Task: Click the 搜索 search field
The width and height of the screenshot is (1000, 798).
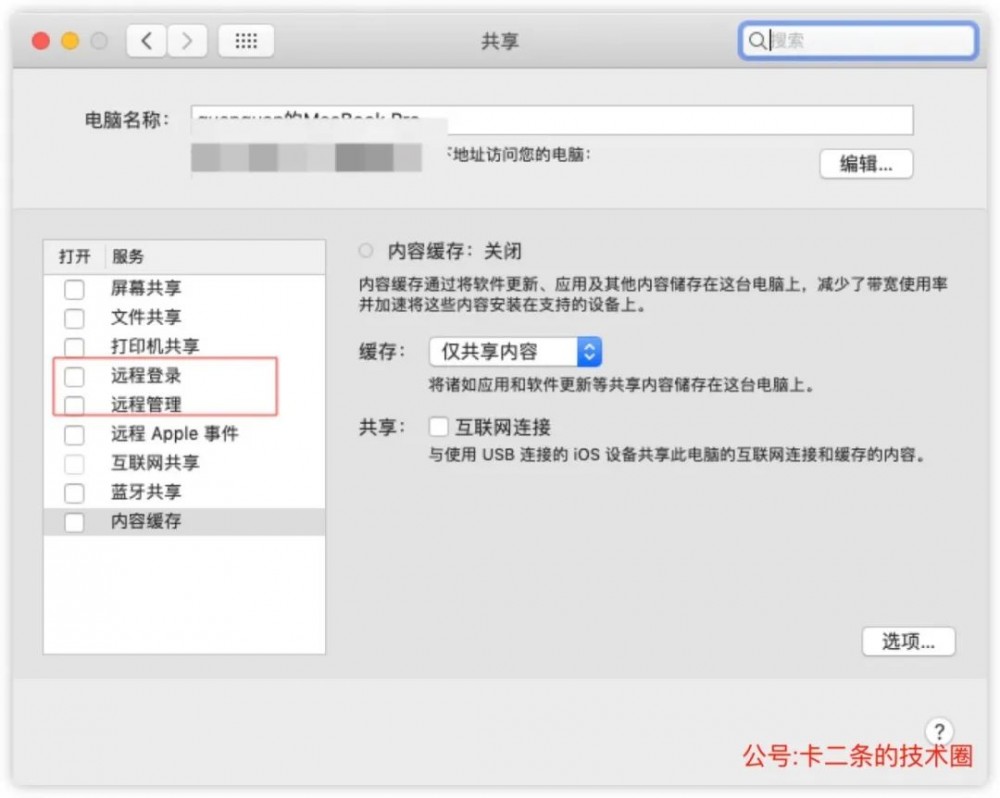Action: 860,41
